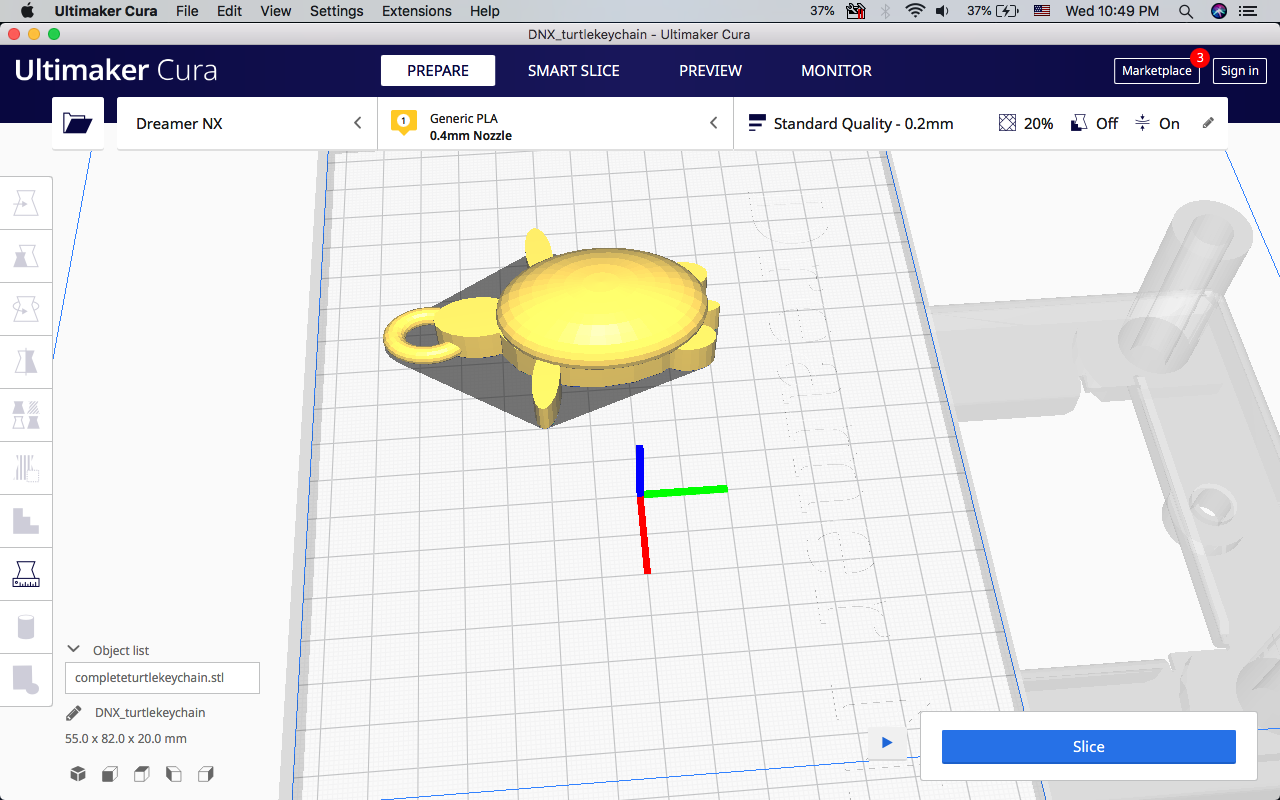
Task: Select the staircase-shaped tool icon
Action: pyautogui.click(x=26, y=520)
